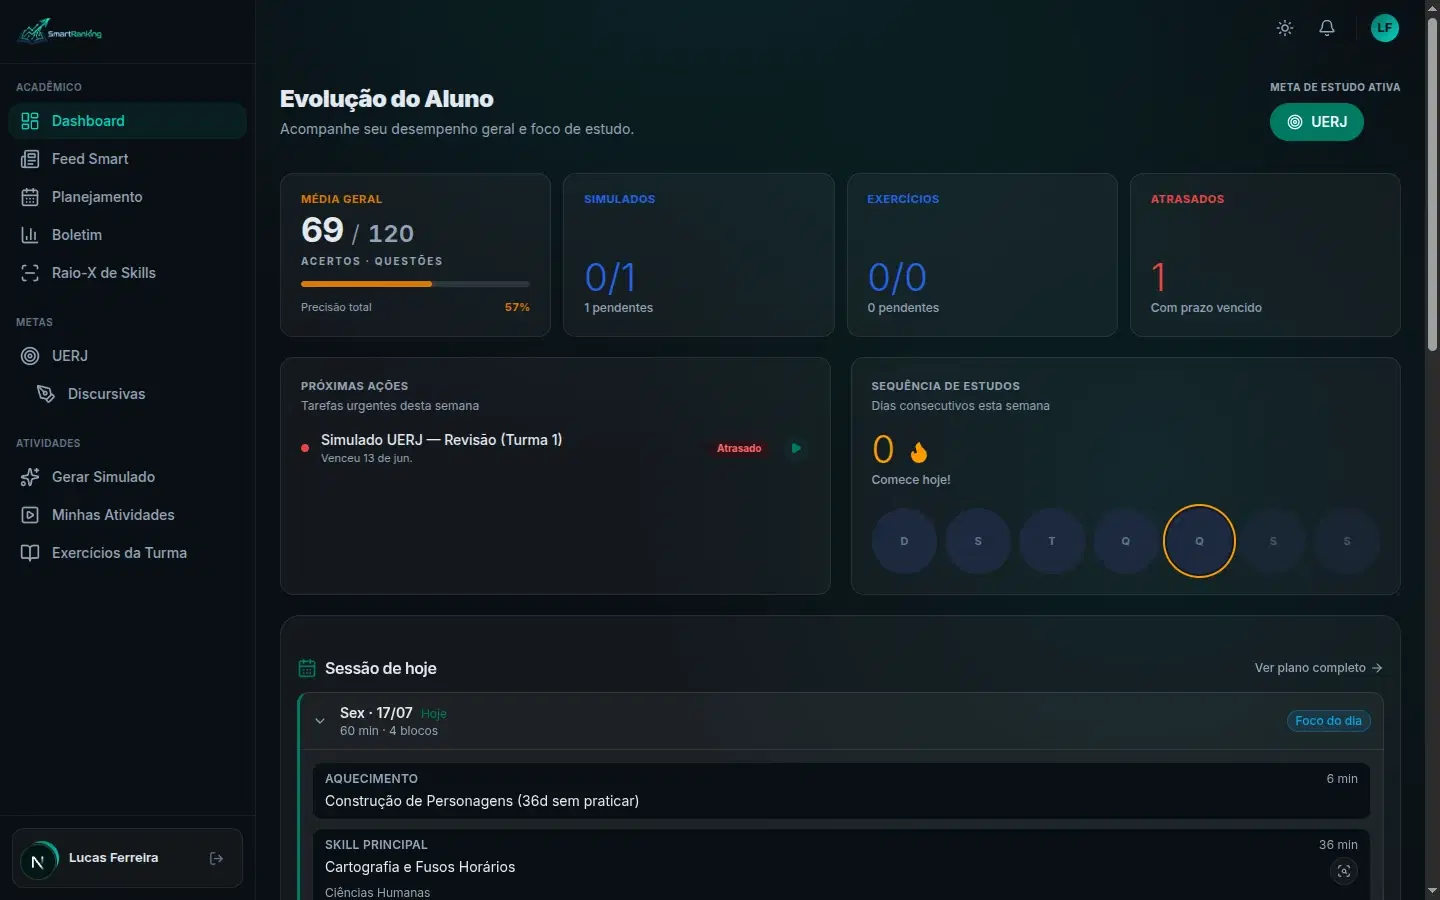Viewport: 1440px width, 900px height.
Task: Click the SmartRanking logo
Action: [60, 31]
